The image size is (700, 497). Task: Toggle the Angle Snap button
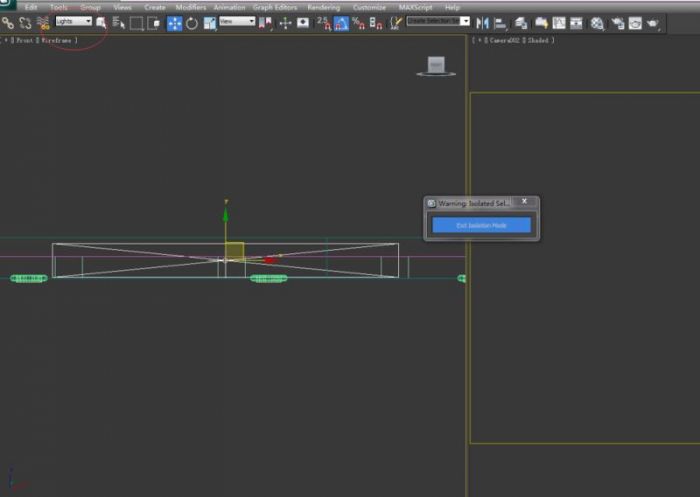pyautogui.click(x=341, y=22)
